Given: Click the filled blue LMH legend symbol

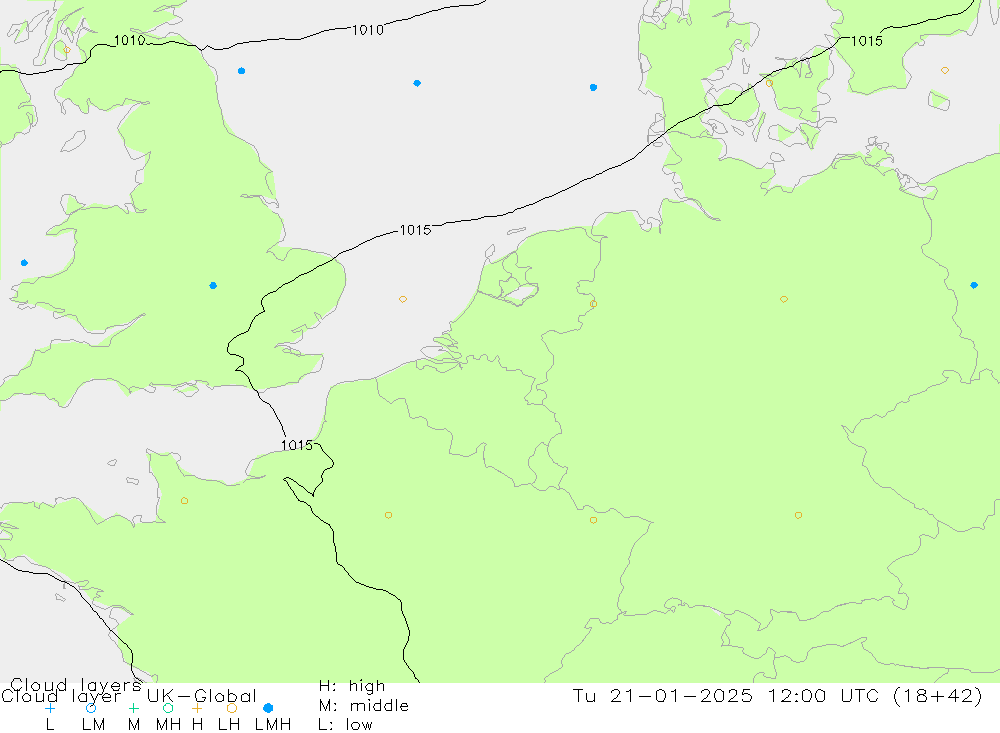Looking at the screenshot, I should [x=268, y=708].
